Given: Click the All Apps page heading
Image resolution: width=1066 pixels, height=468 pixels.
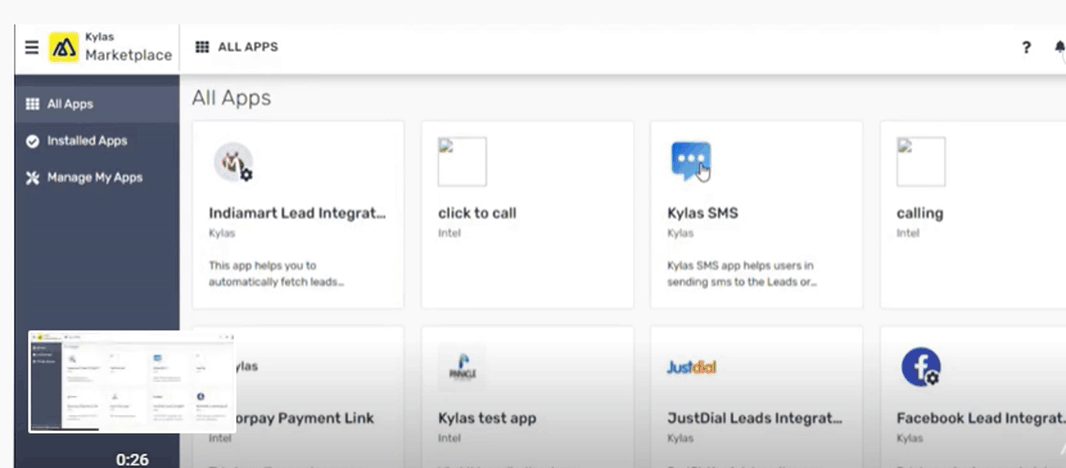Looking at the screenshot, I should 231,98.
